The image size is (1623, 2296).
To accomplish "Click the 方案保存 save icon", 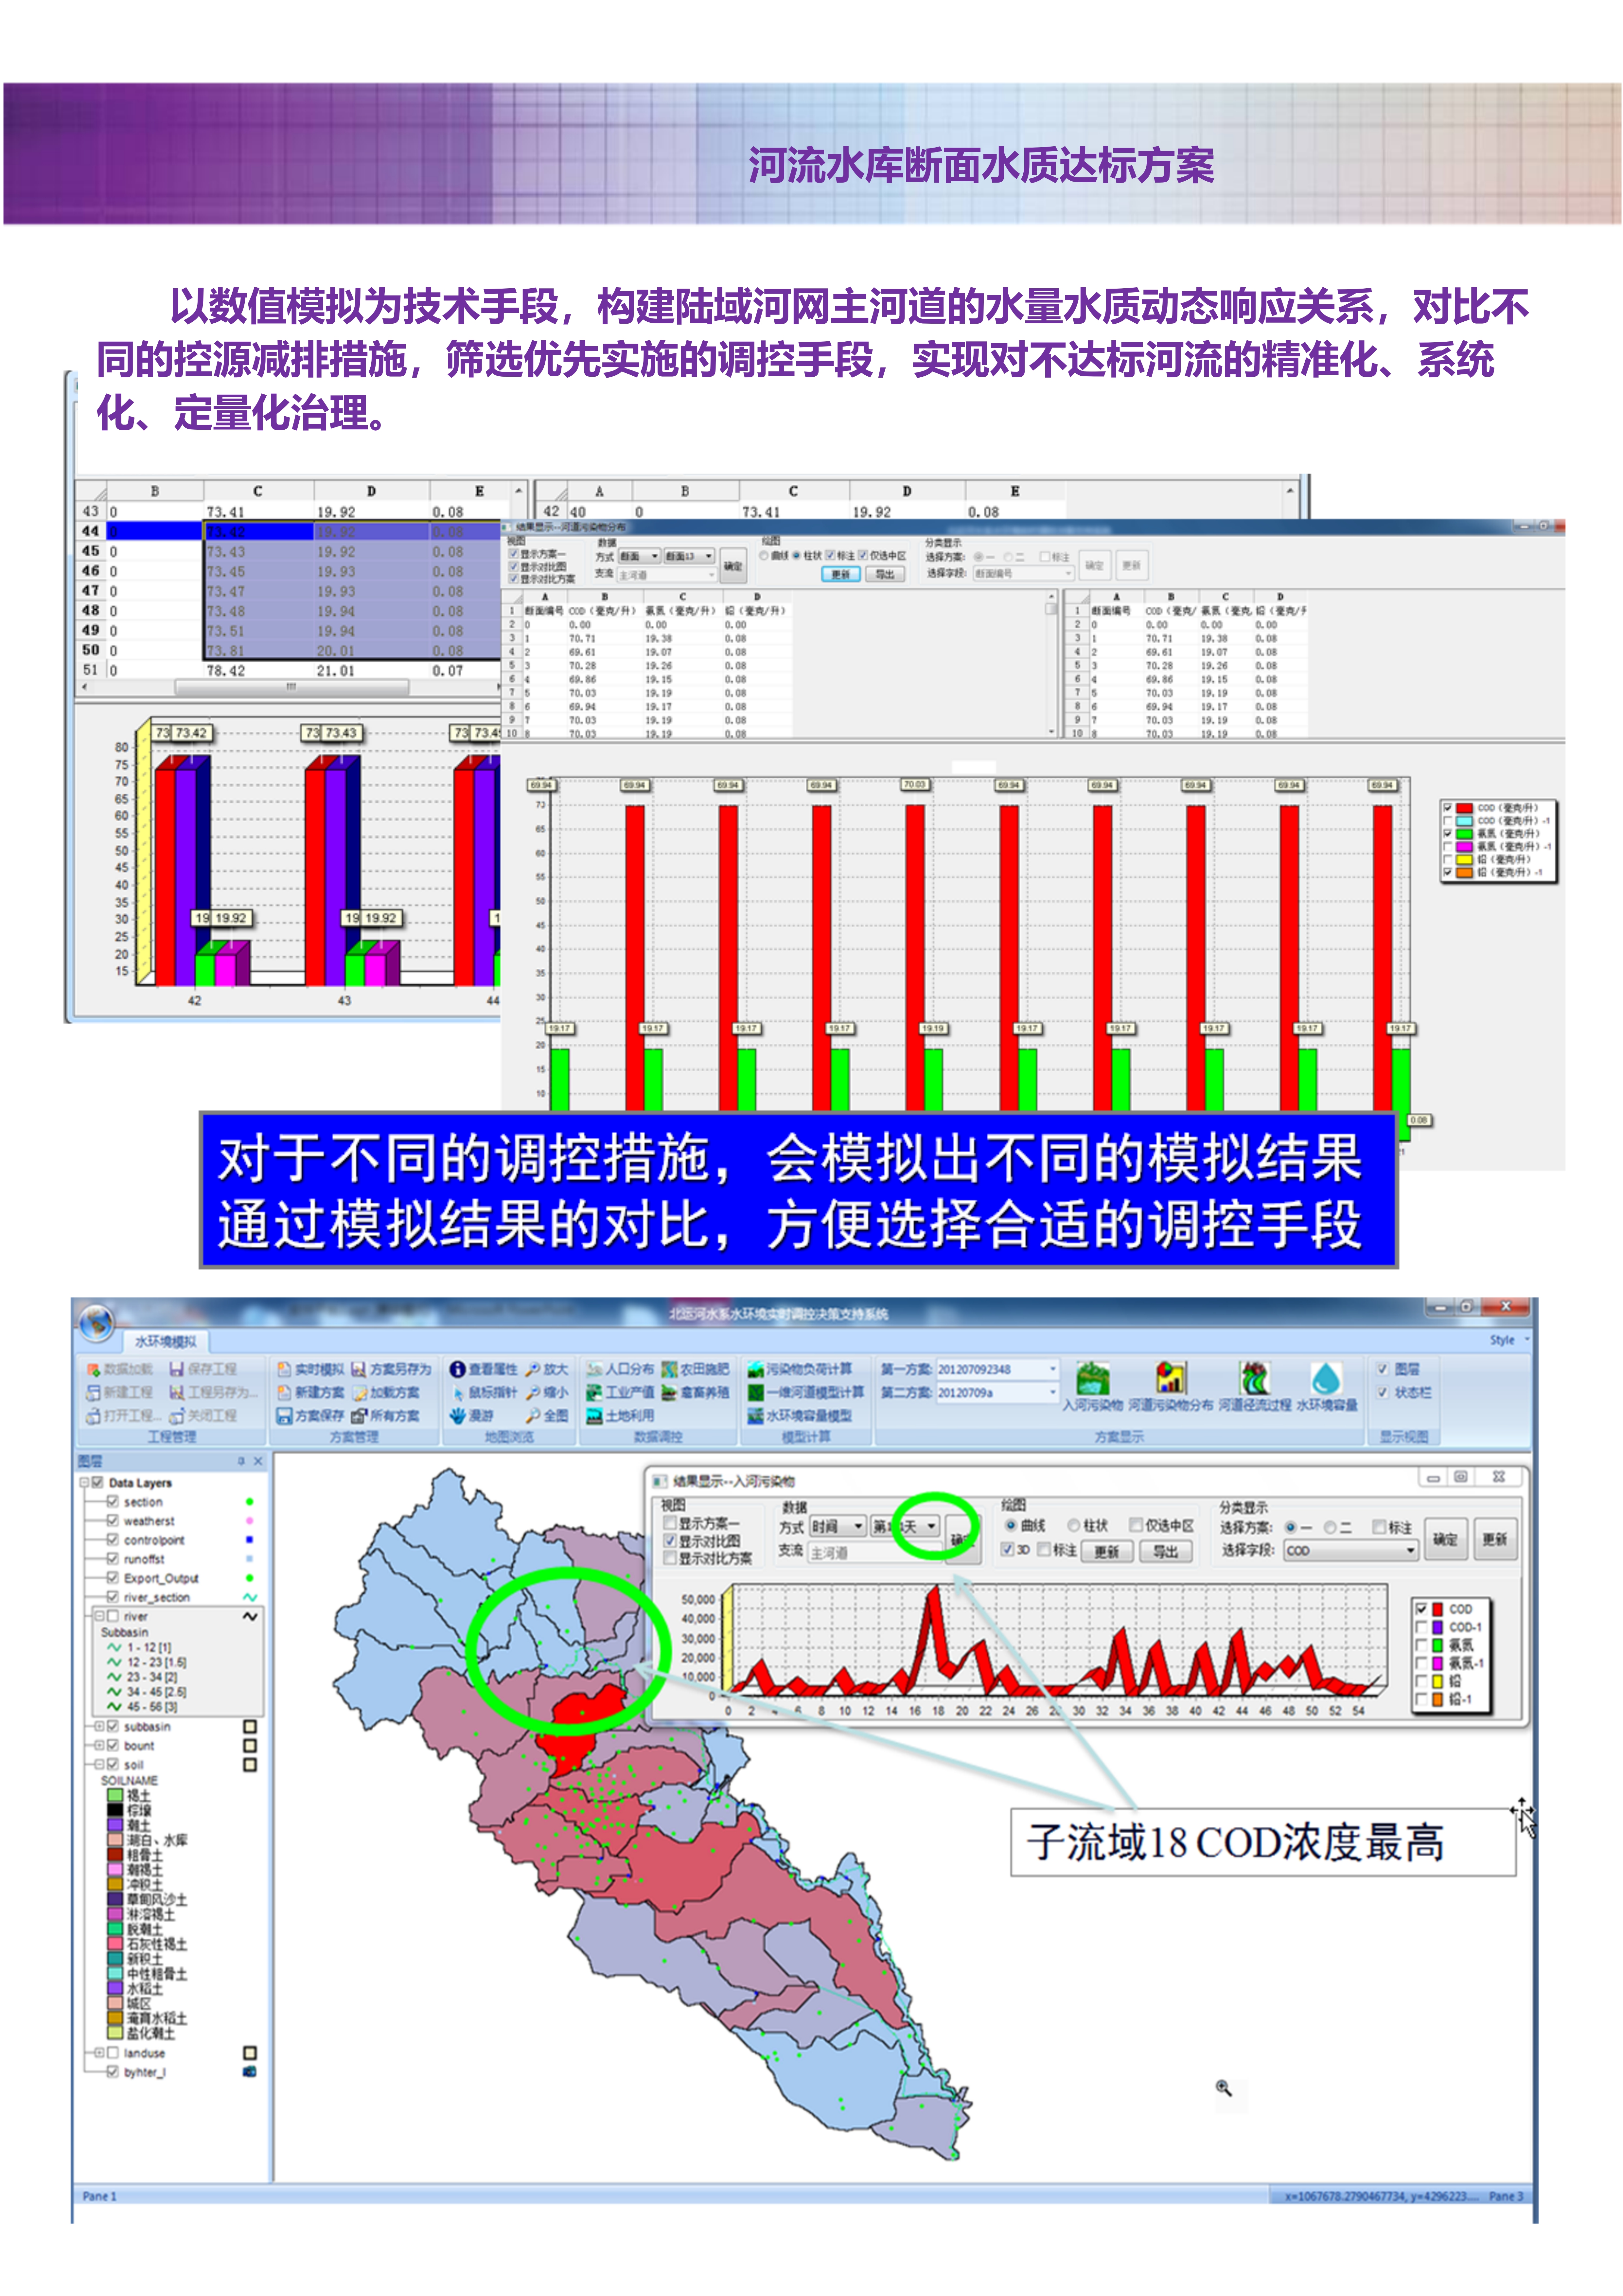I will (285, 1416).
